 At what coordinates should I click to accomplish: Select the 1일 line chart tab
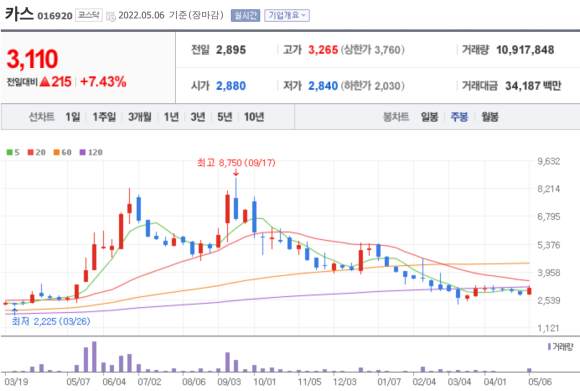(x=73, y=117)
